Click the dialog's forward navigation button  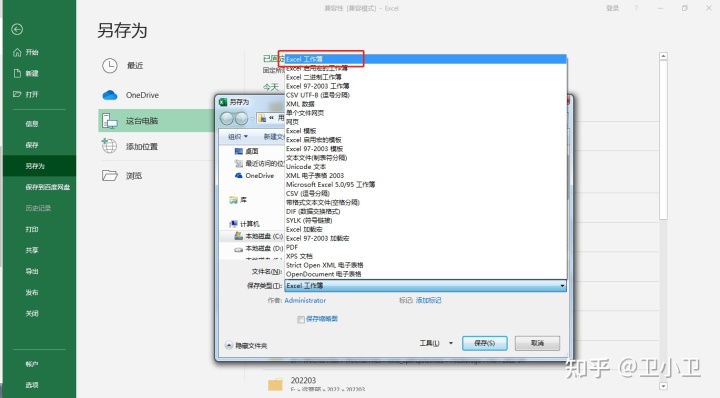coord(241,118)
